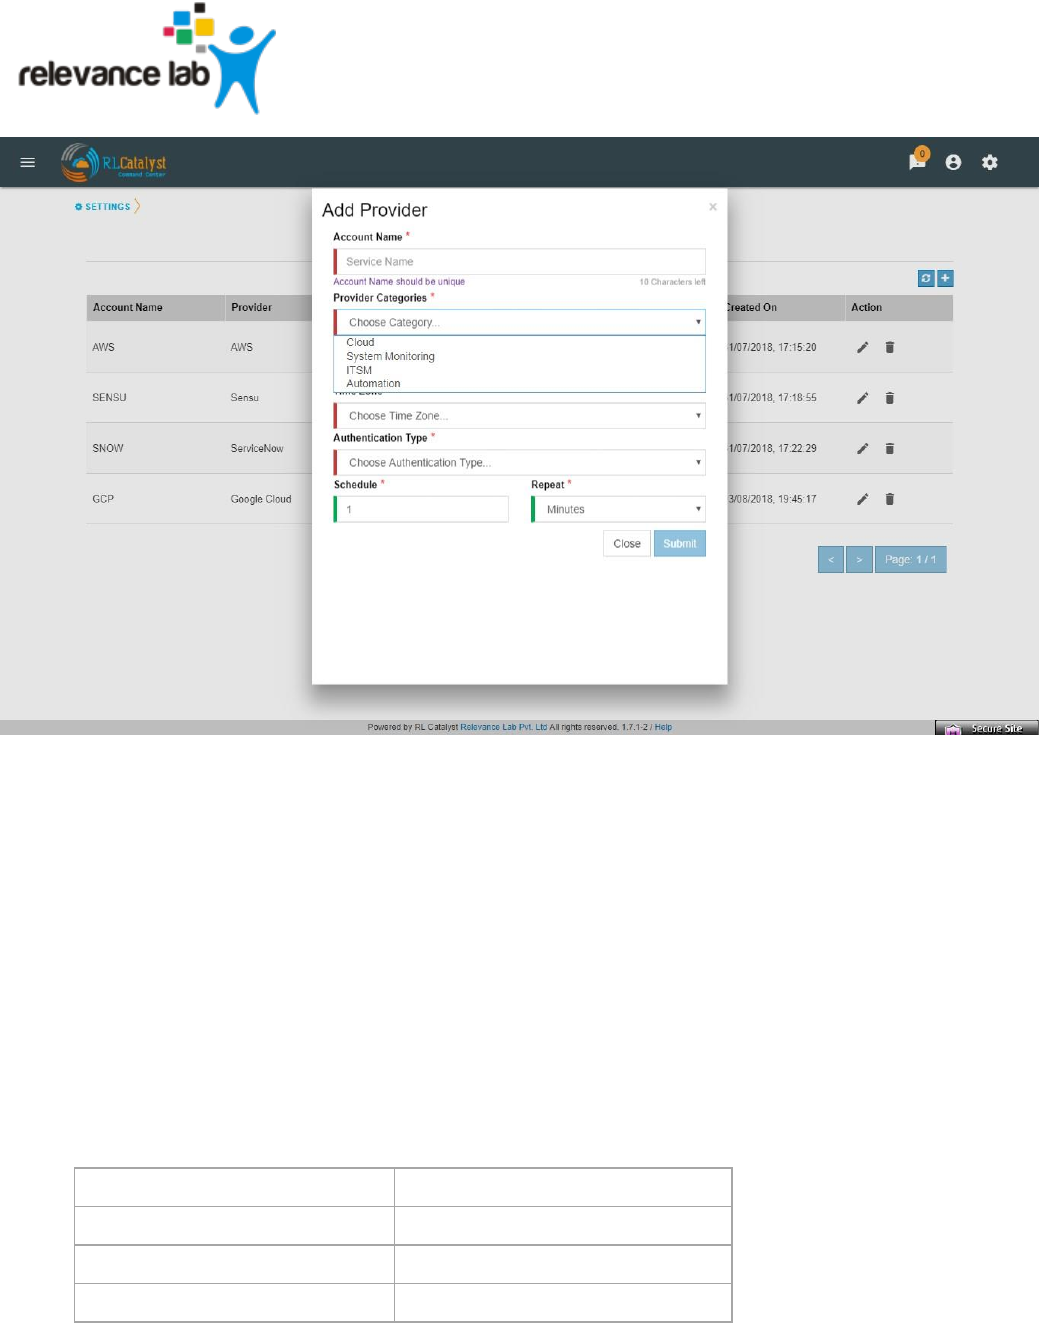The height and width of the screenshot is (1323, 1039).
Task: Select ITSM from category list
Action: pyautogui.click(x=359, y=370)
